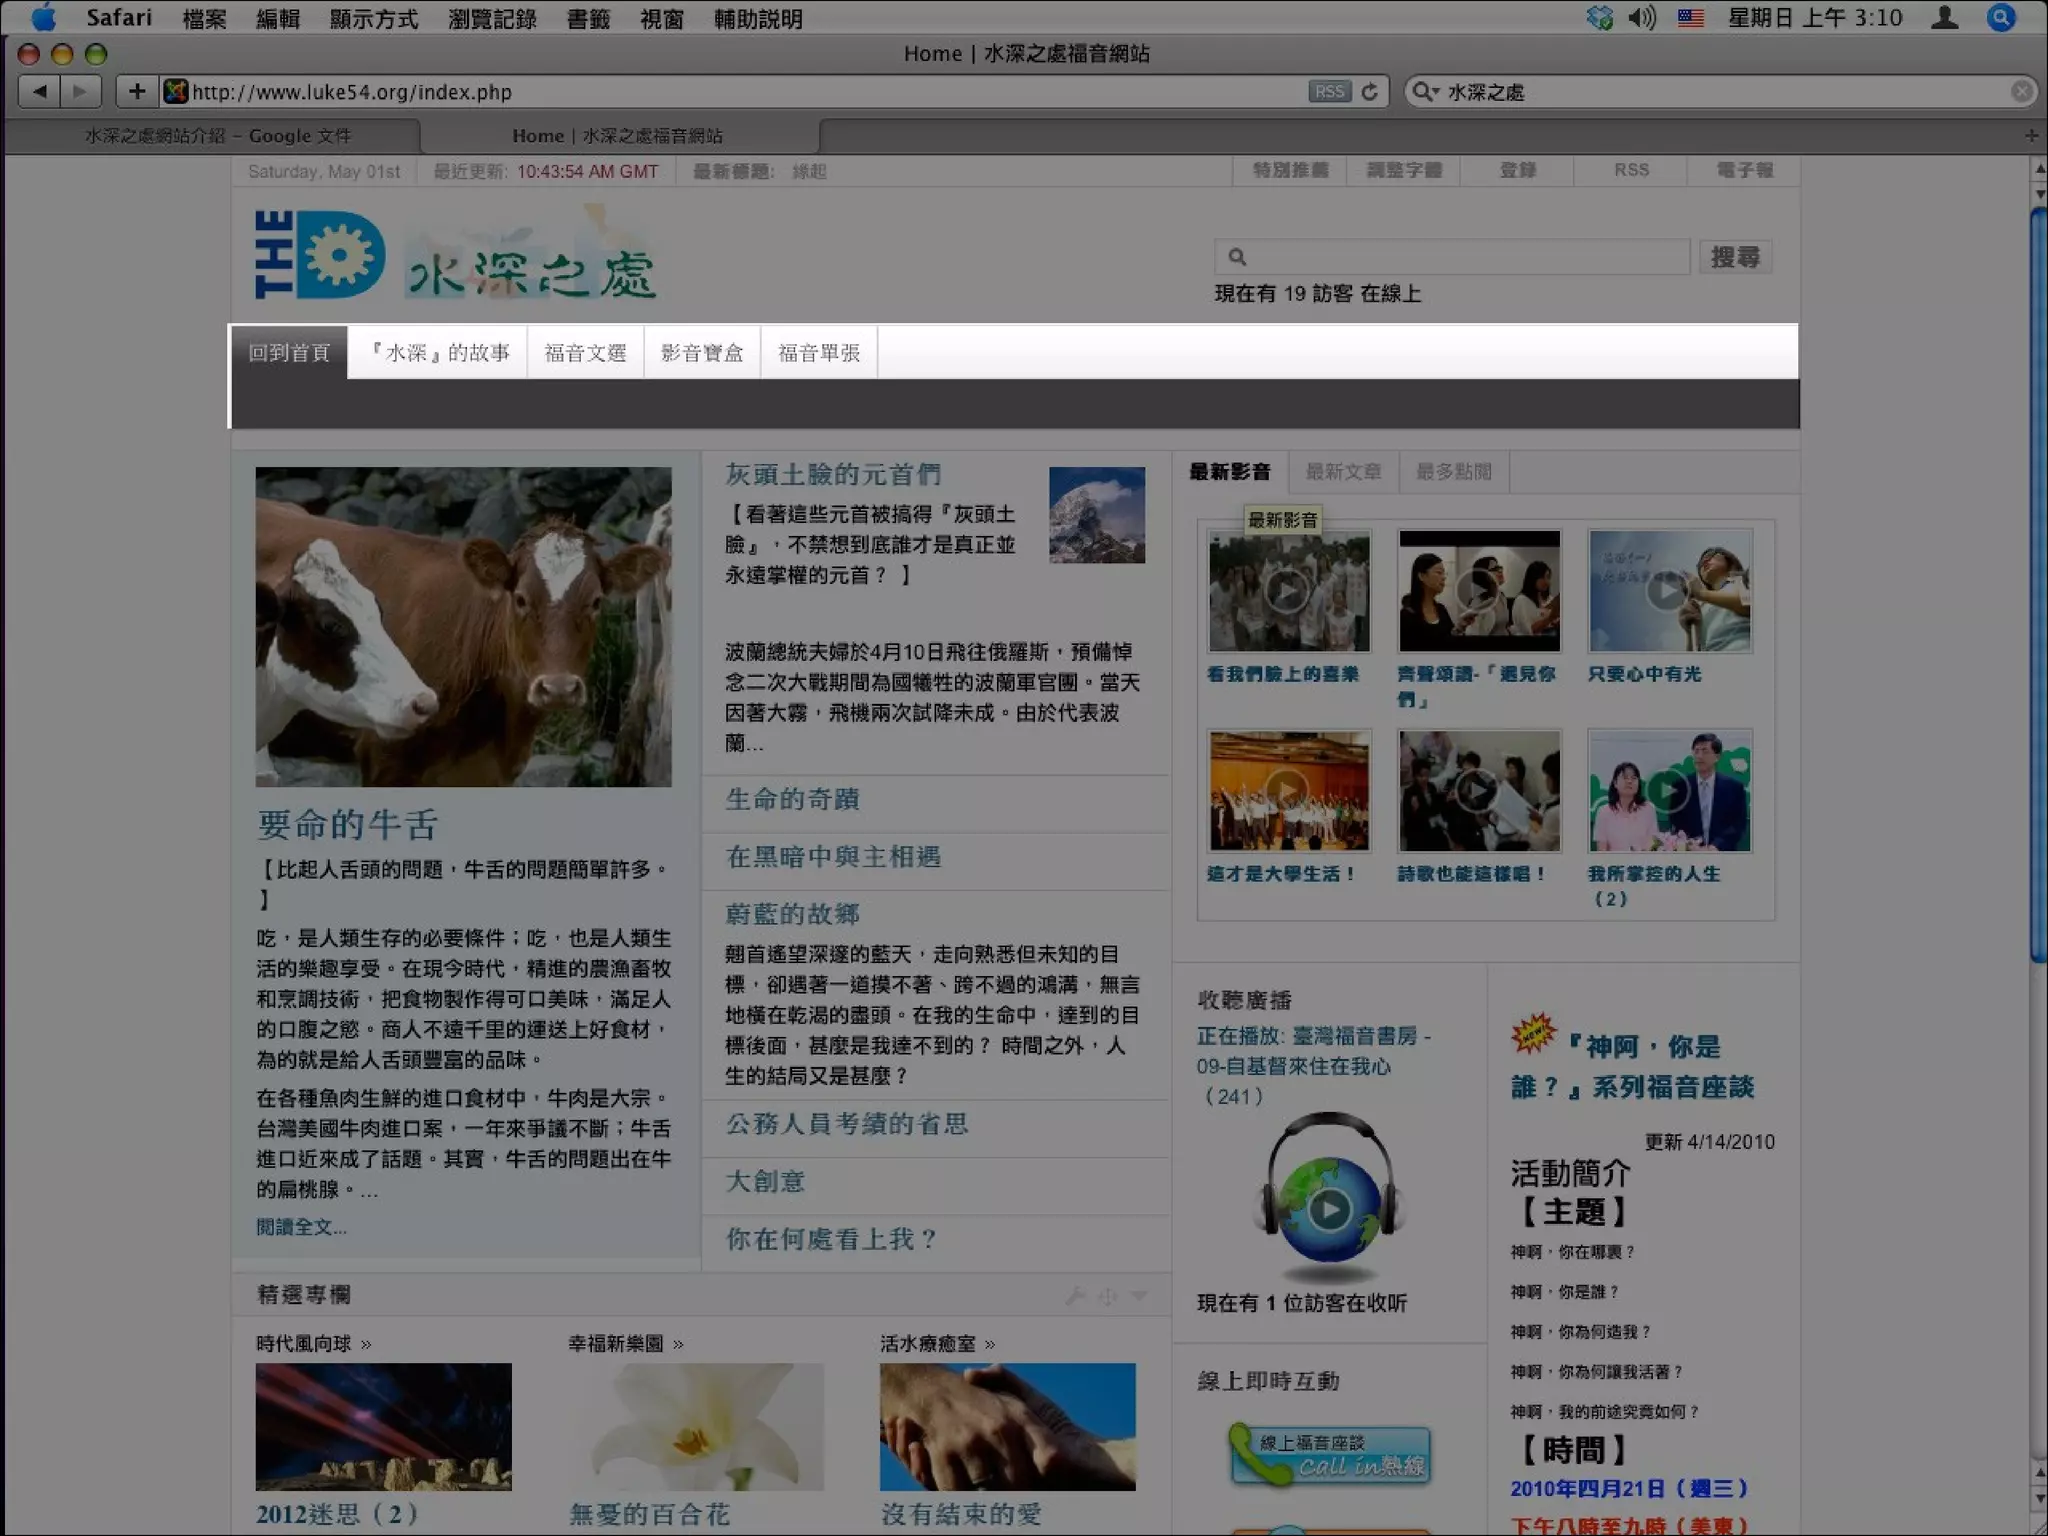Click the RSS badge in address bar
2048x1536 pixels.
click(x=1328, y=92)
